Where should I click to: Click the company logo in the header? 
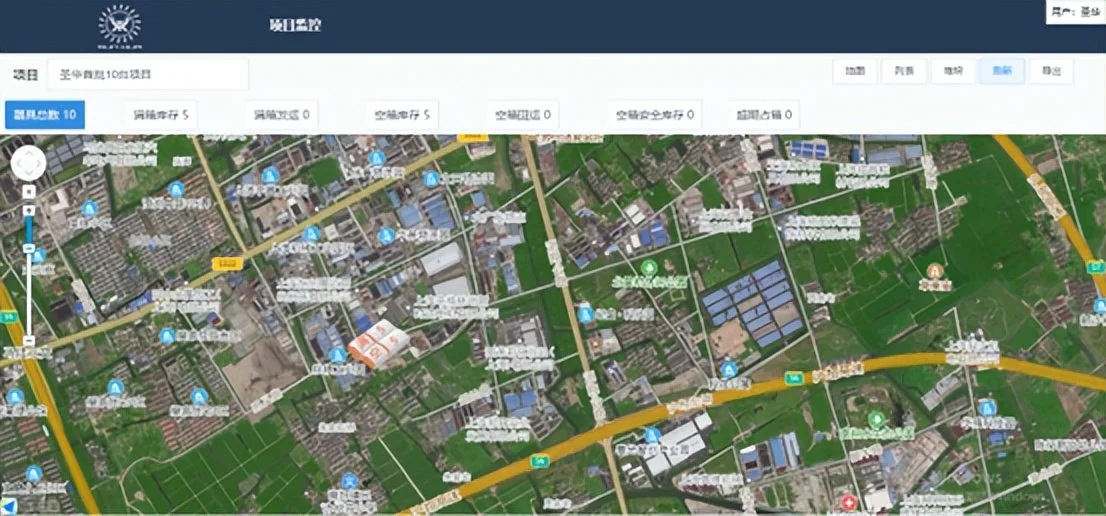120,25
